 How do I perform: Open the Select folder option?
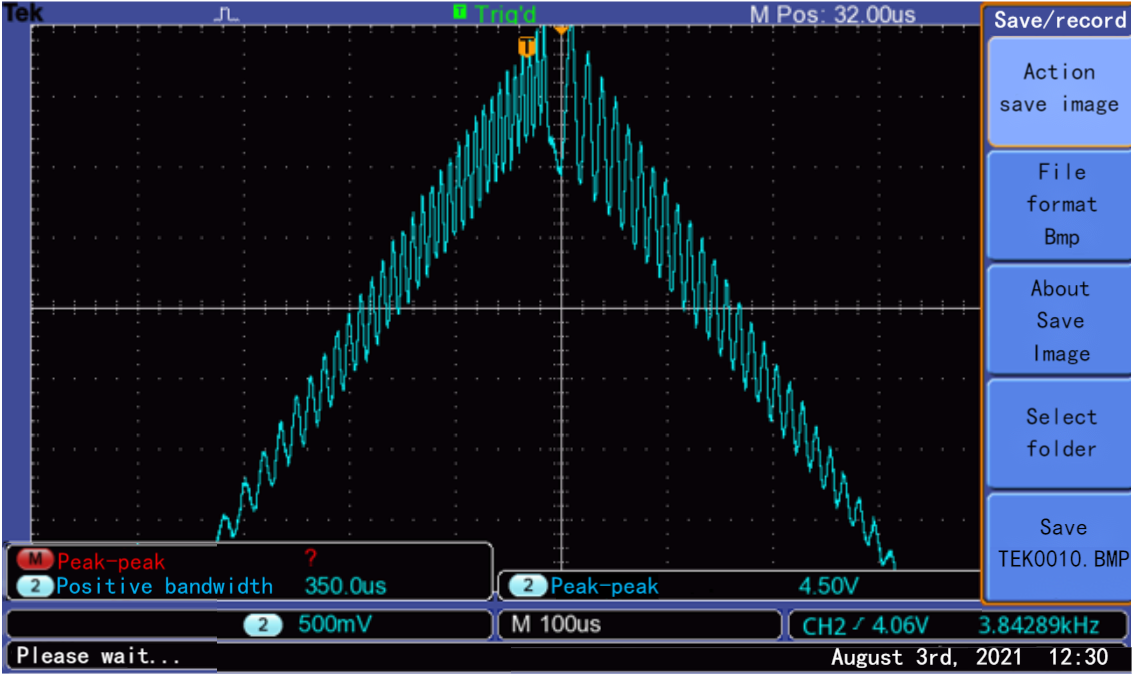coord(1060,433)
